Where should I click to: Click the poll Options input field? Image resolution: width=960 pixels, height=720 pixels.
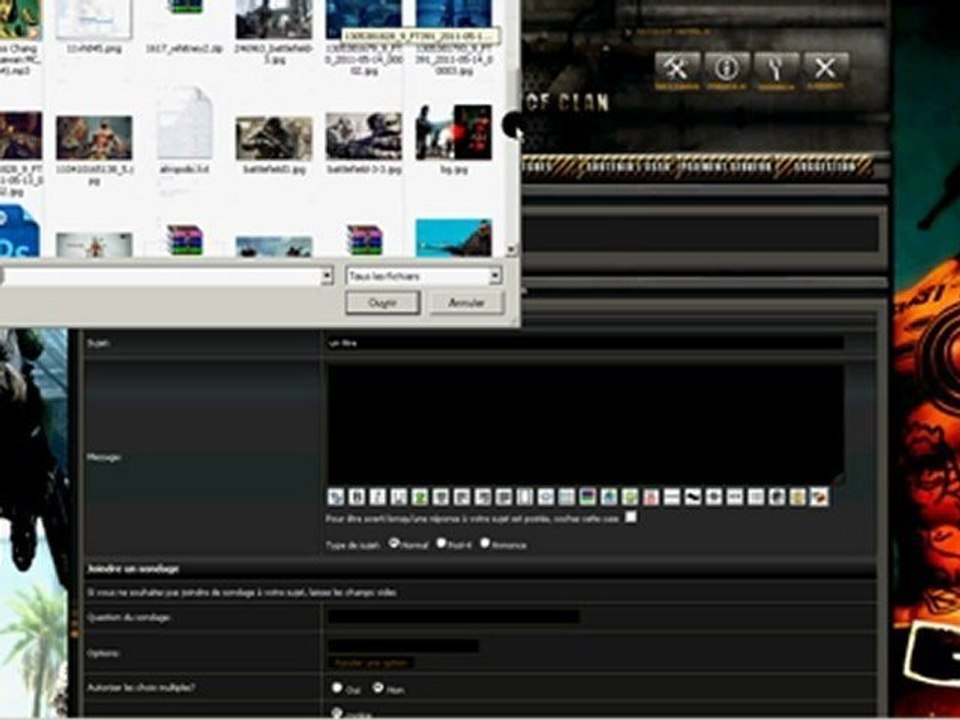click(x=403, y=646)
